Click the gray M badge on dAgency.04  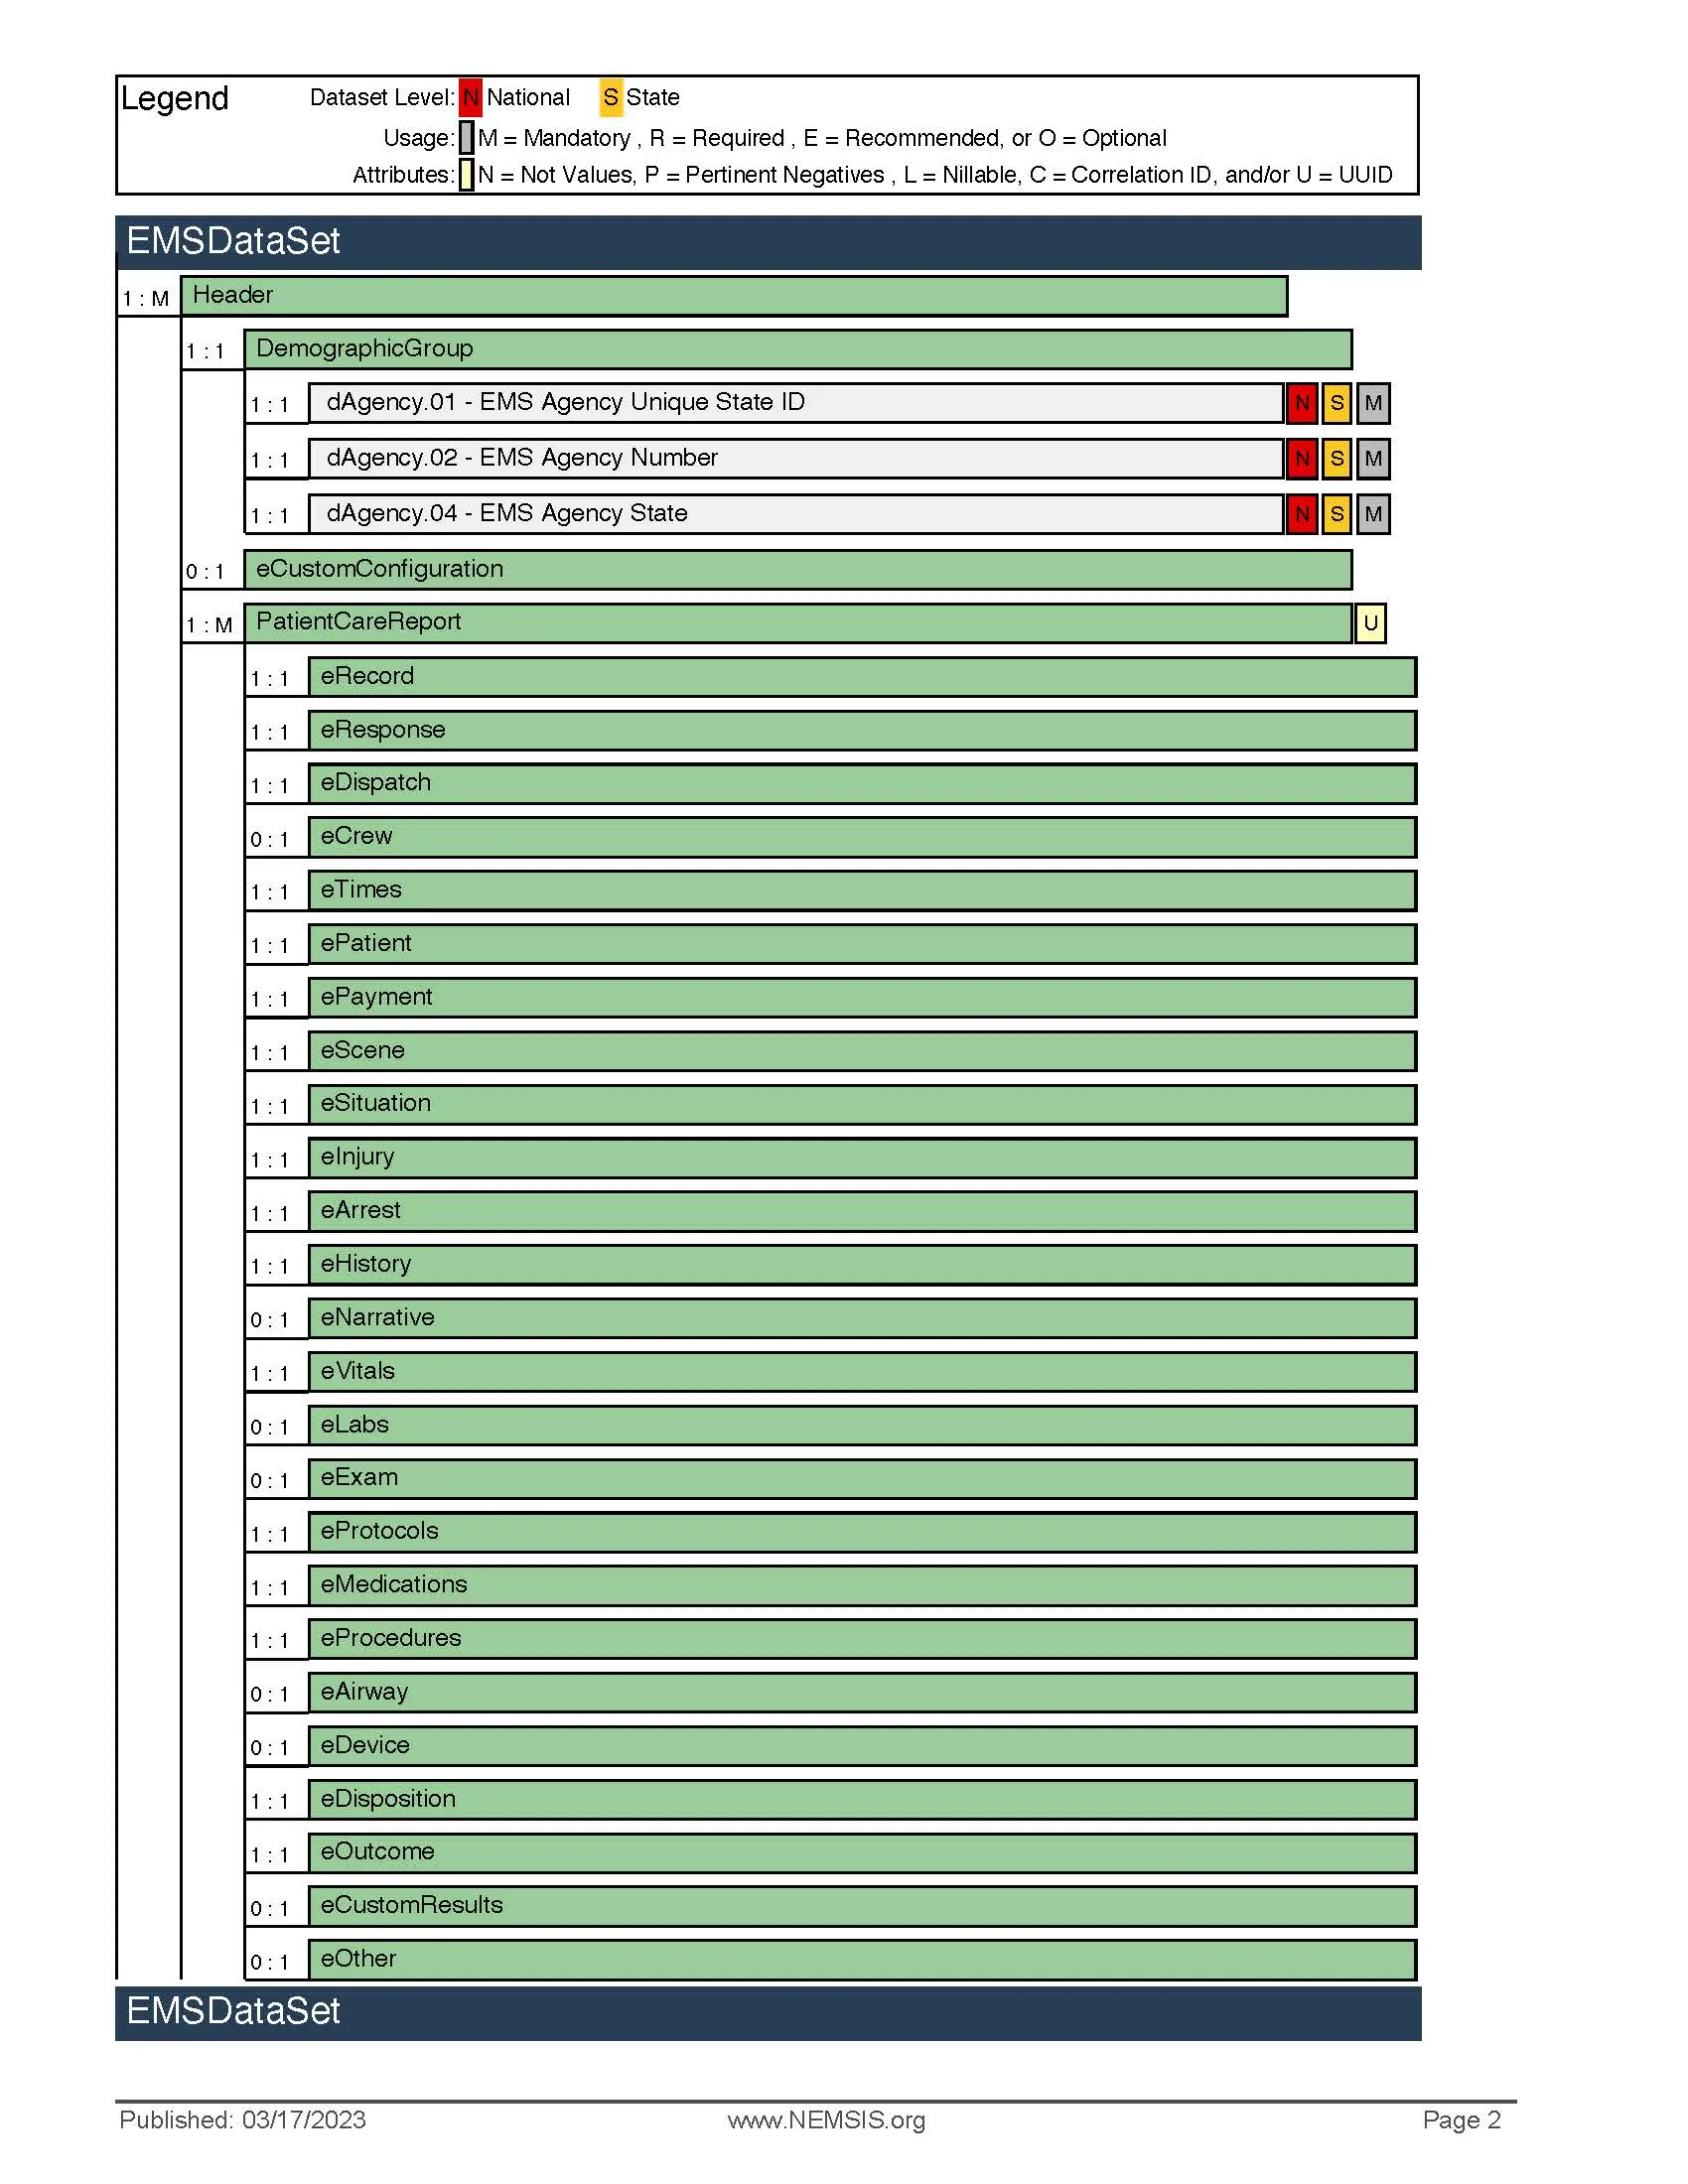click(x=1372, y=513)
